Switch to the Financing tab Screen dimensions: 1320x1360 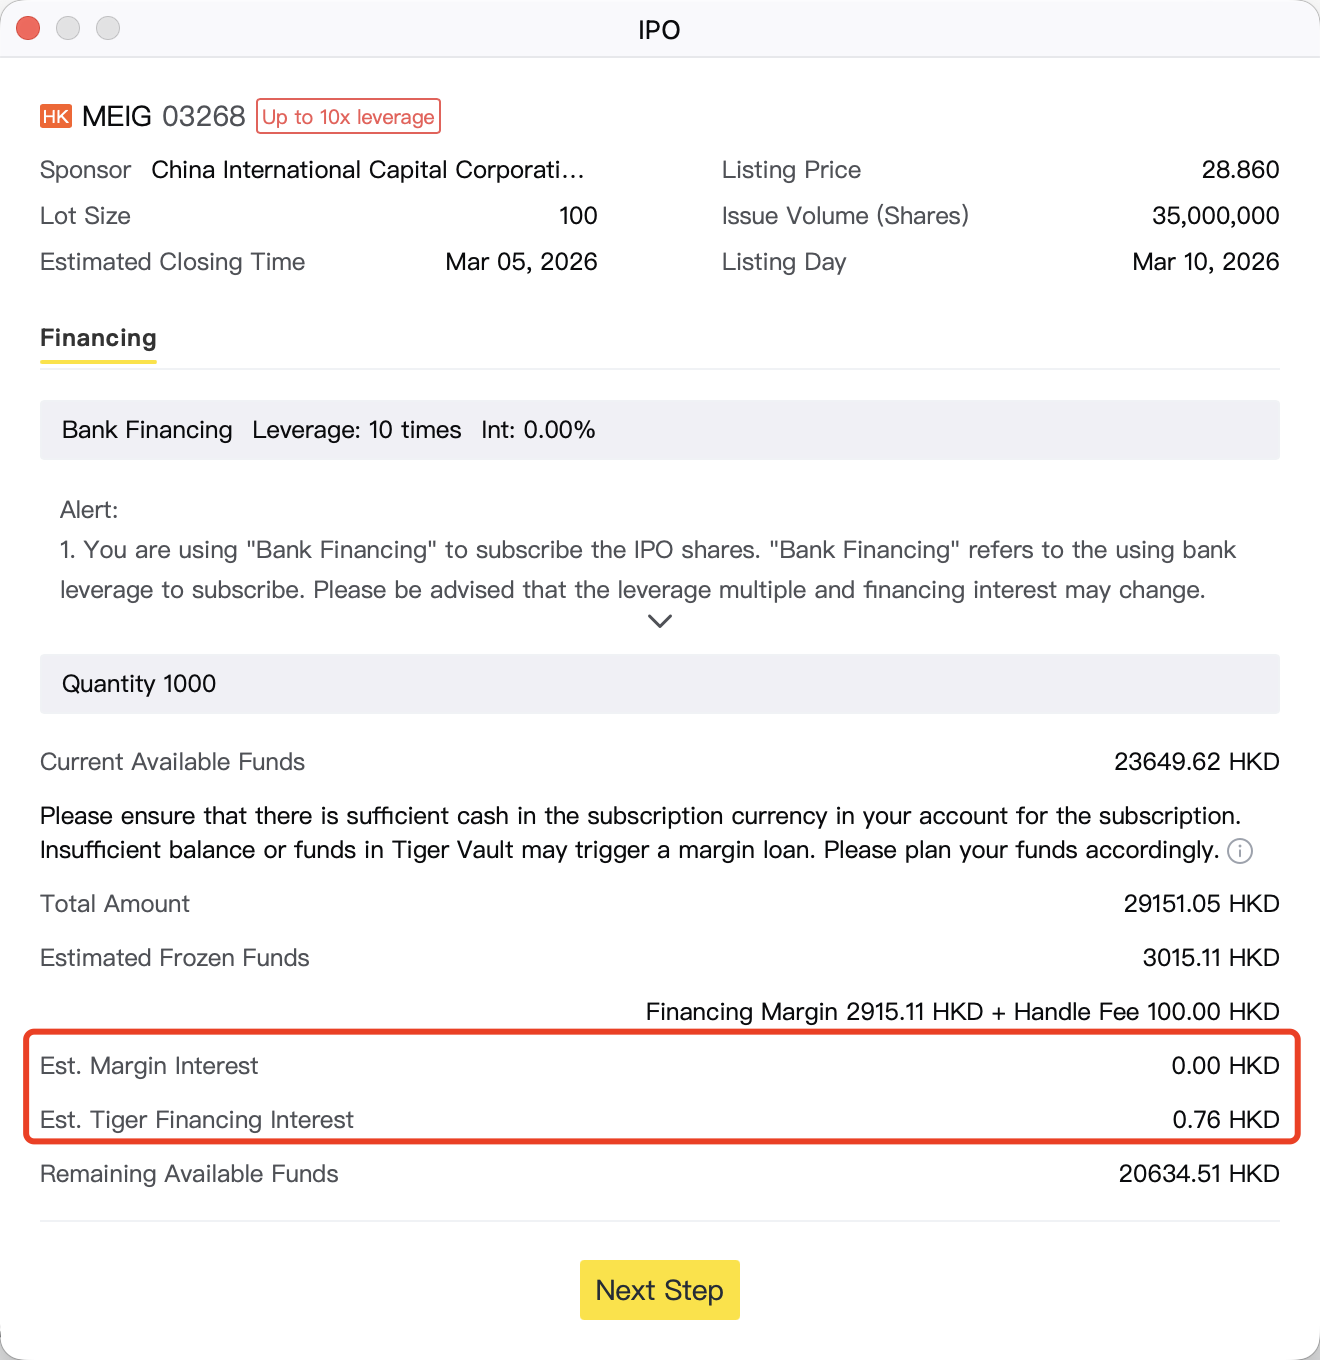click(98, 338)
